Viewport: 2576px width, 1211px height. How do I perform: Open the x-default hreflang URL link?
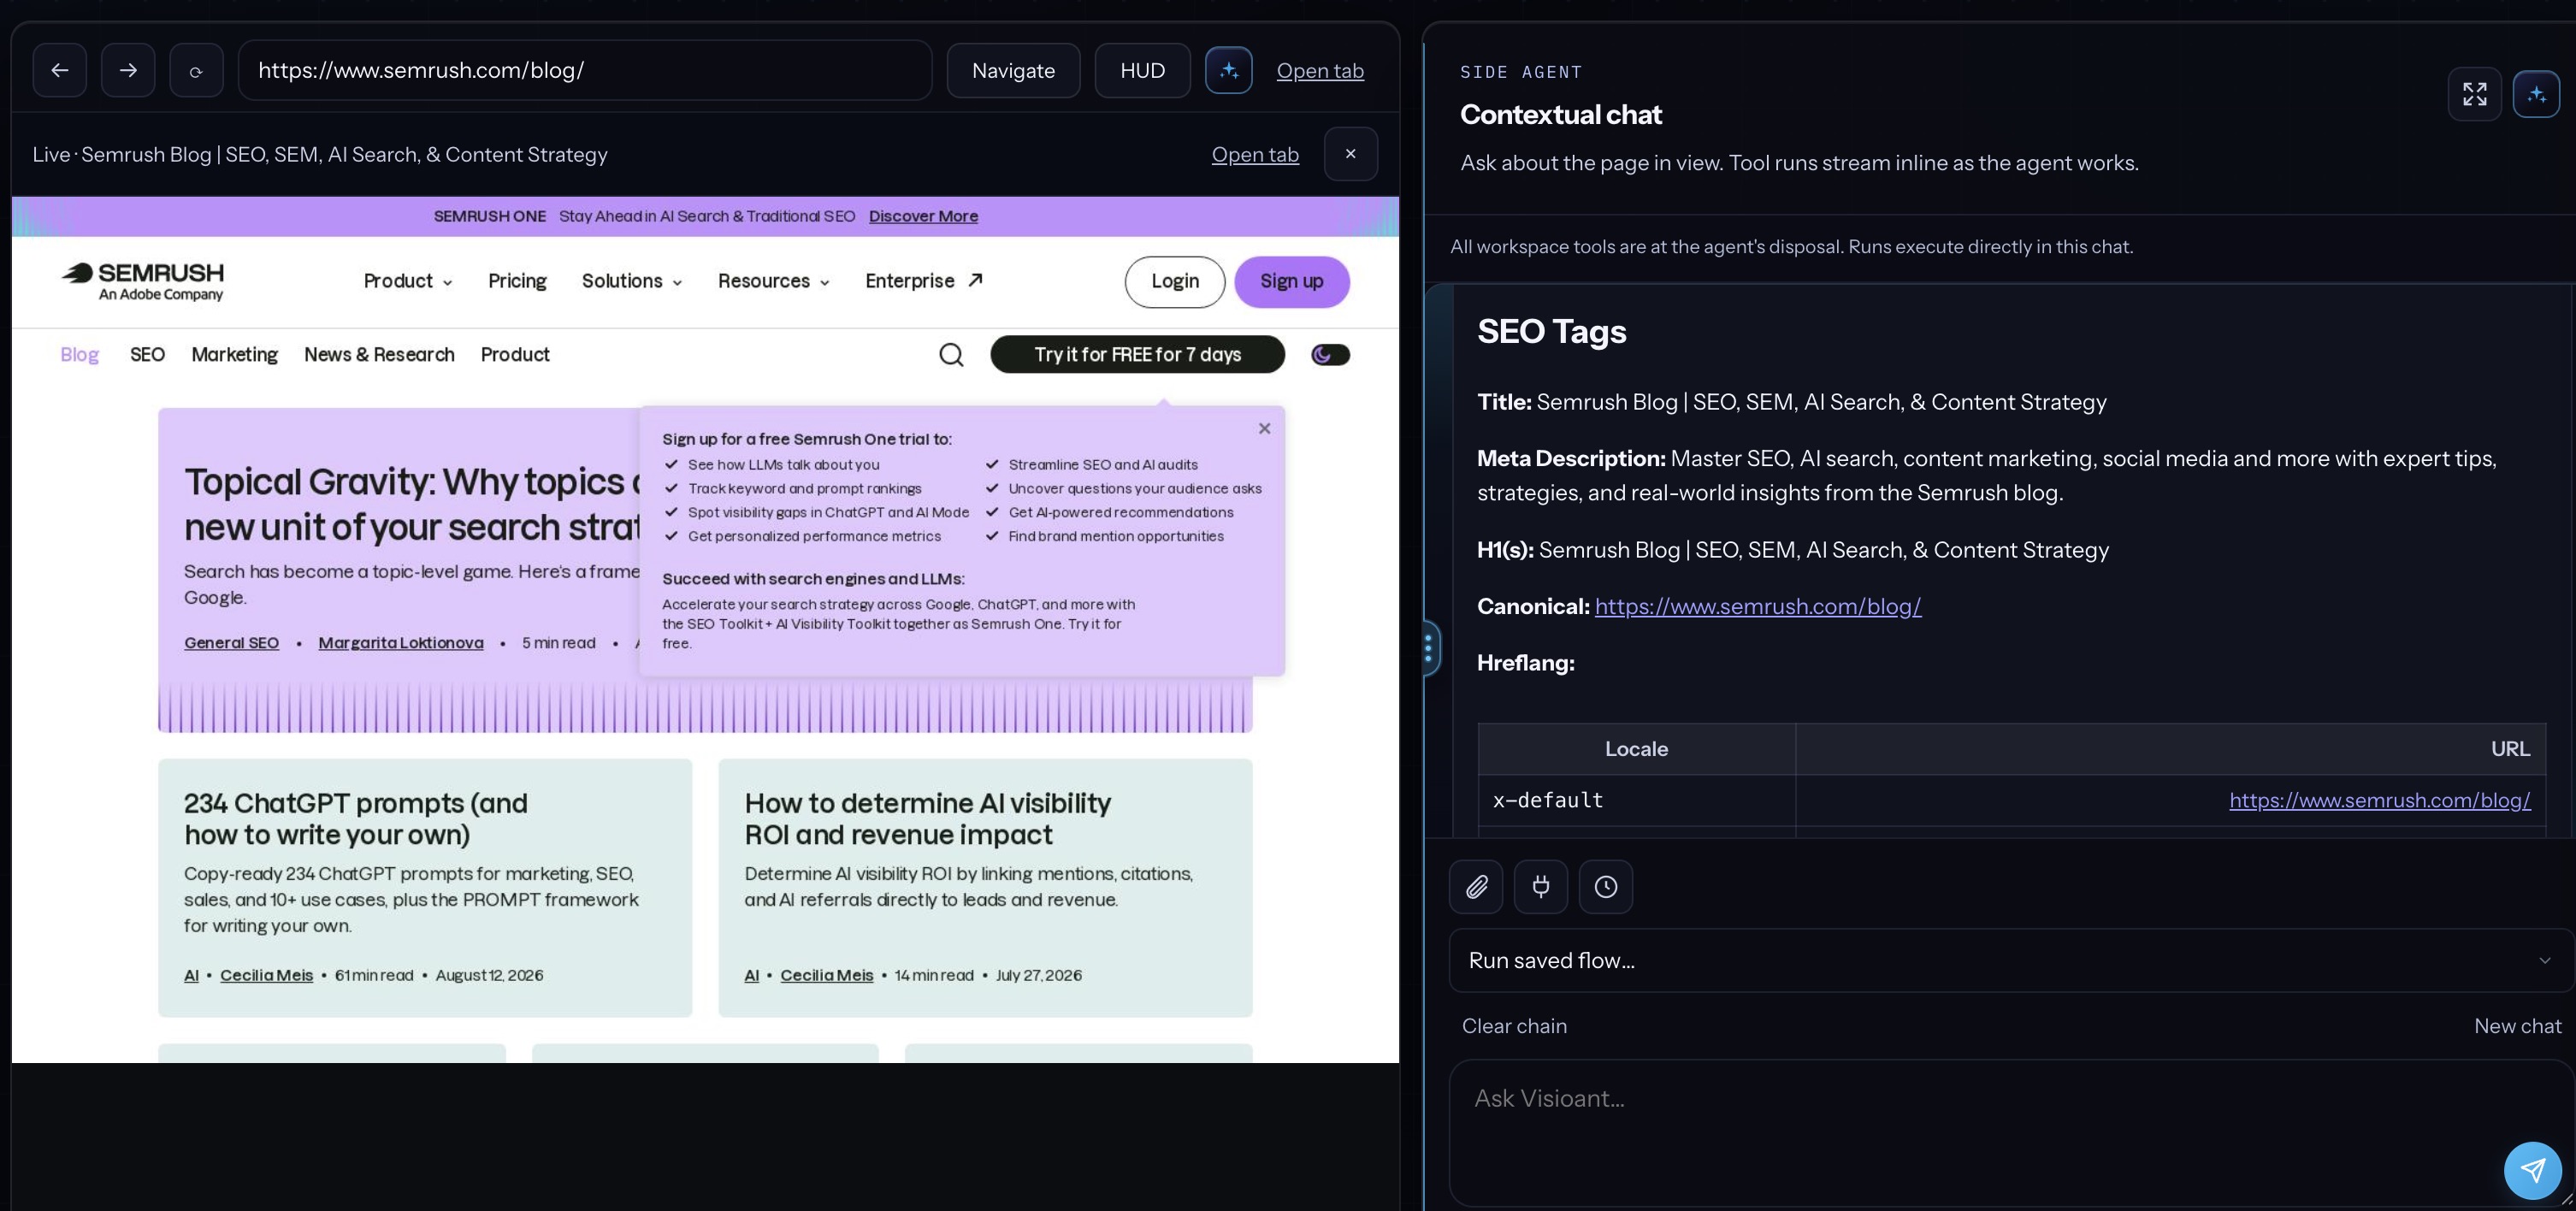point(2379,800)
